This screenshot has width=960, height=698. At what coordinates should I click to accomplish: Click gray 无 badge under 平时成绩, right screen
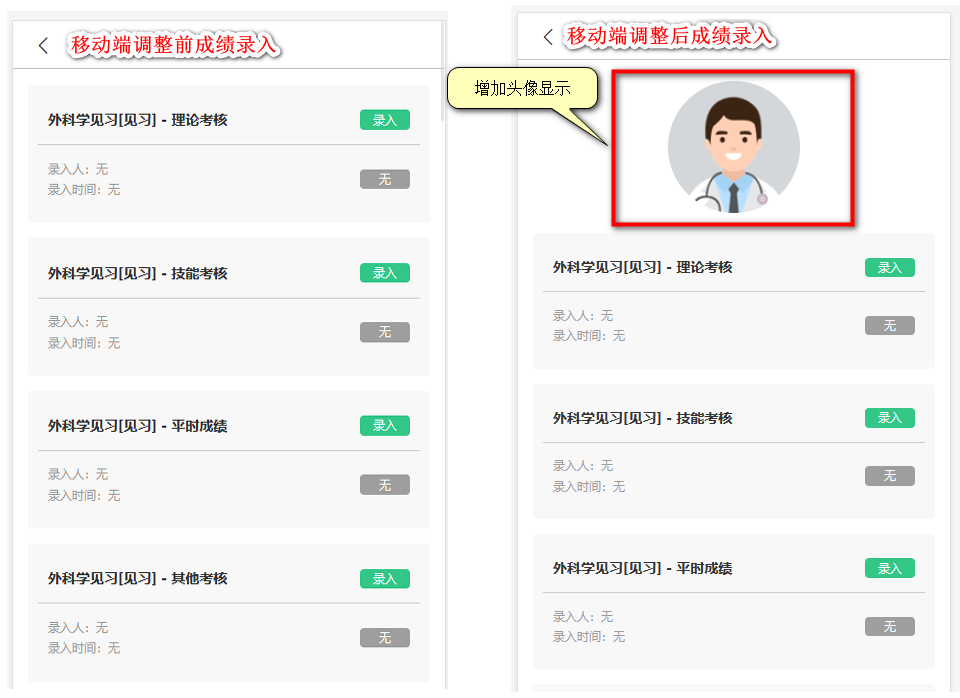[890, 626]
